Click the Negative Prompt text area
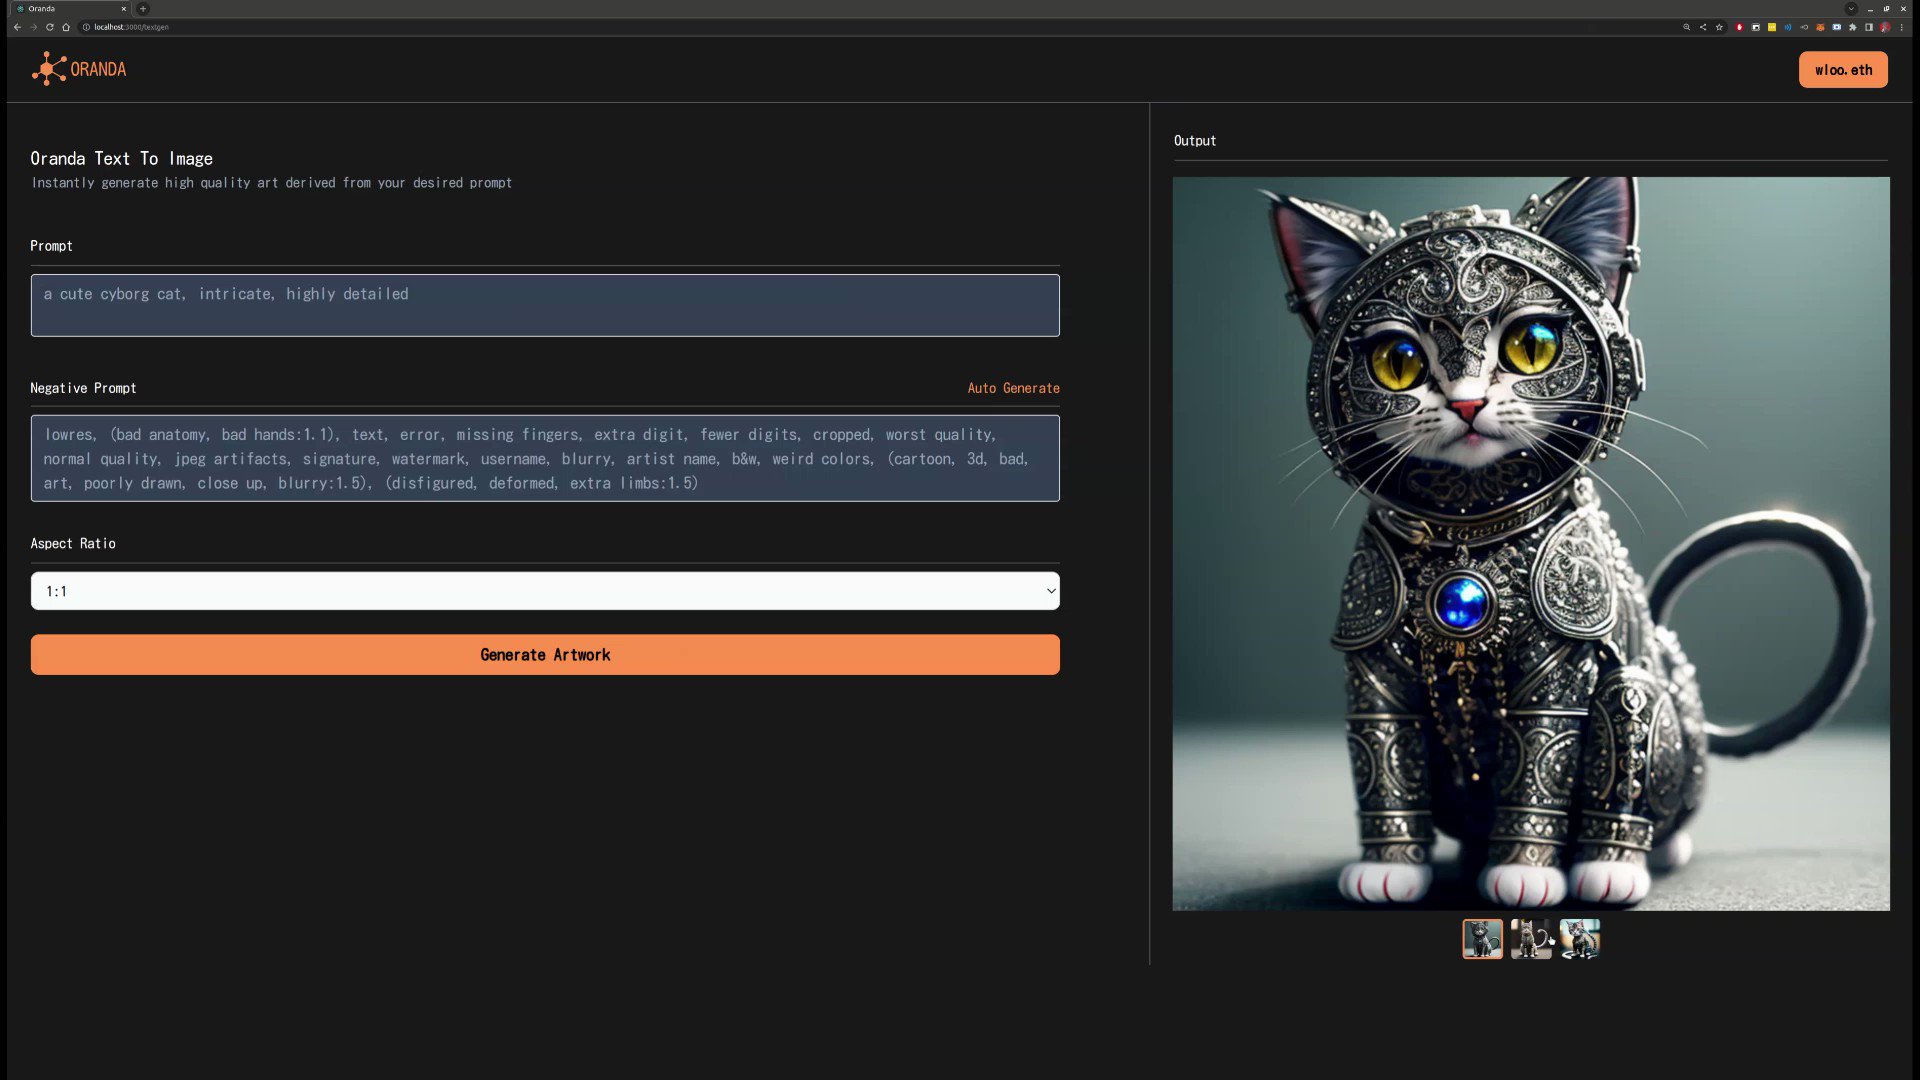Image resolution: width=1920 pixels, height=1080 pixels. (x=545, y=458)
